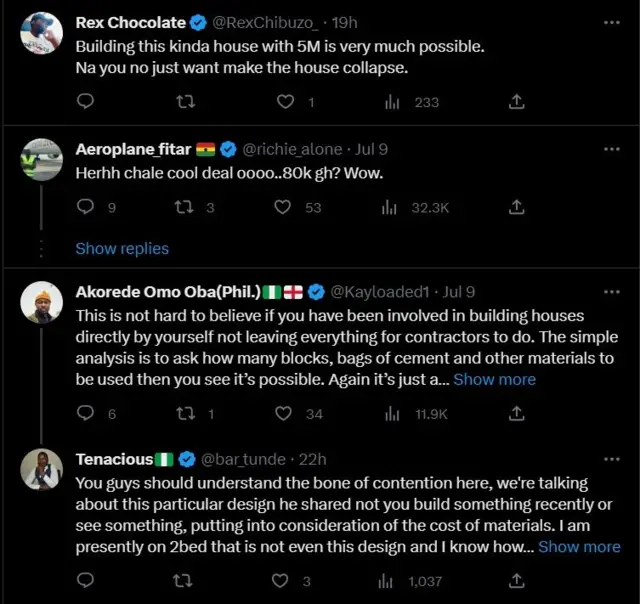
Task: Reply to Rex Chocolate's tweet
Action: [x=85, y=101]
